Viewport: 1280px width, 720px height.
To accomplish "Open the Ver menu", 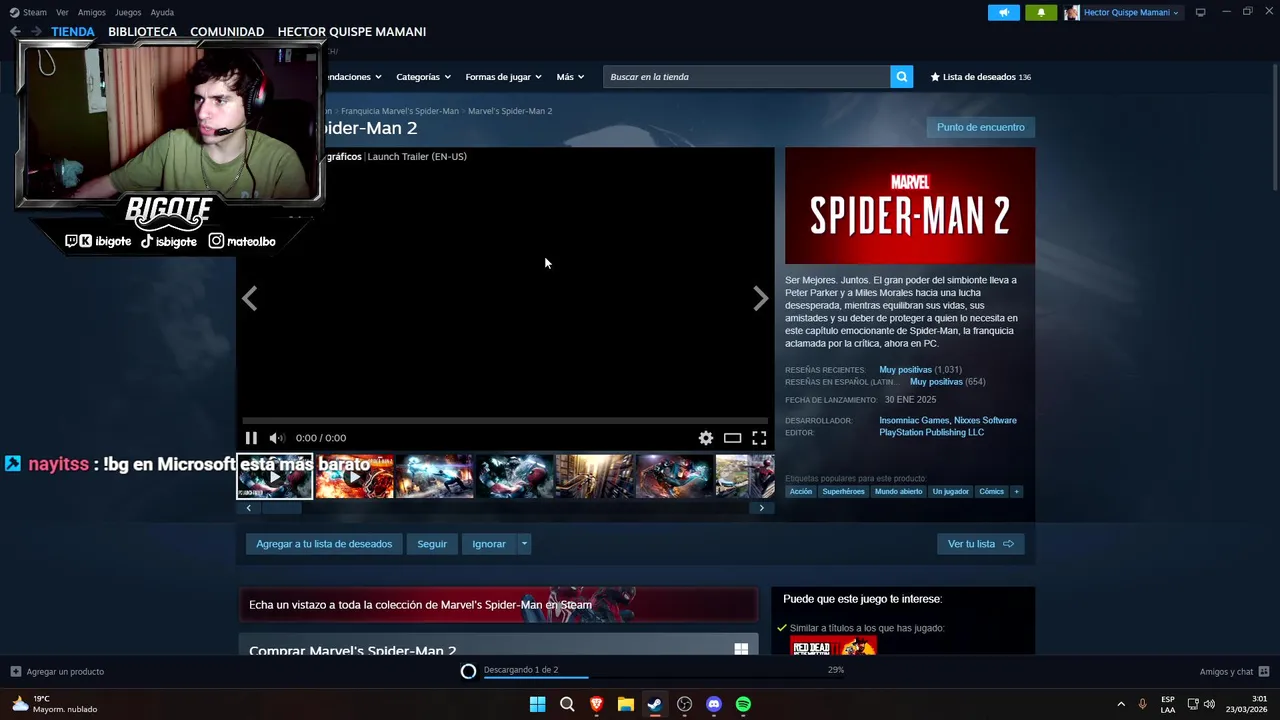I will [x=62, y=12].
